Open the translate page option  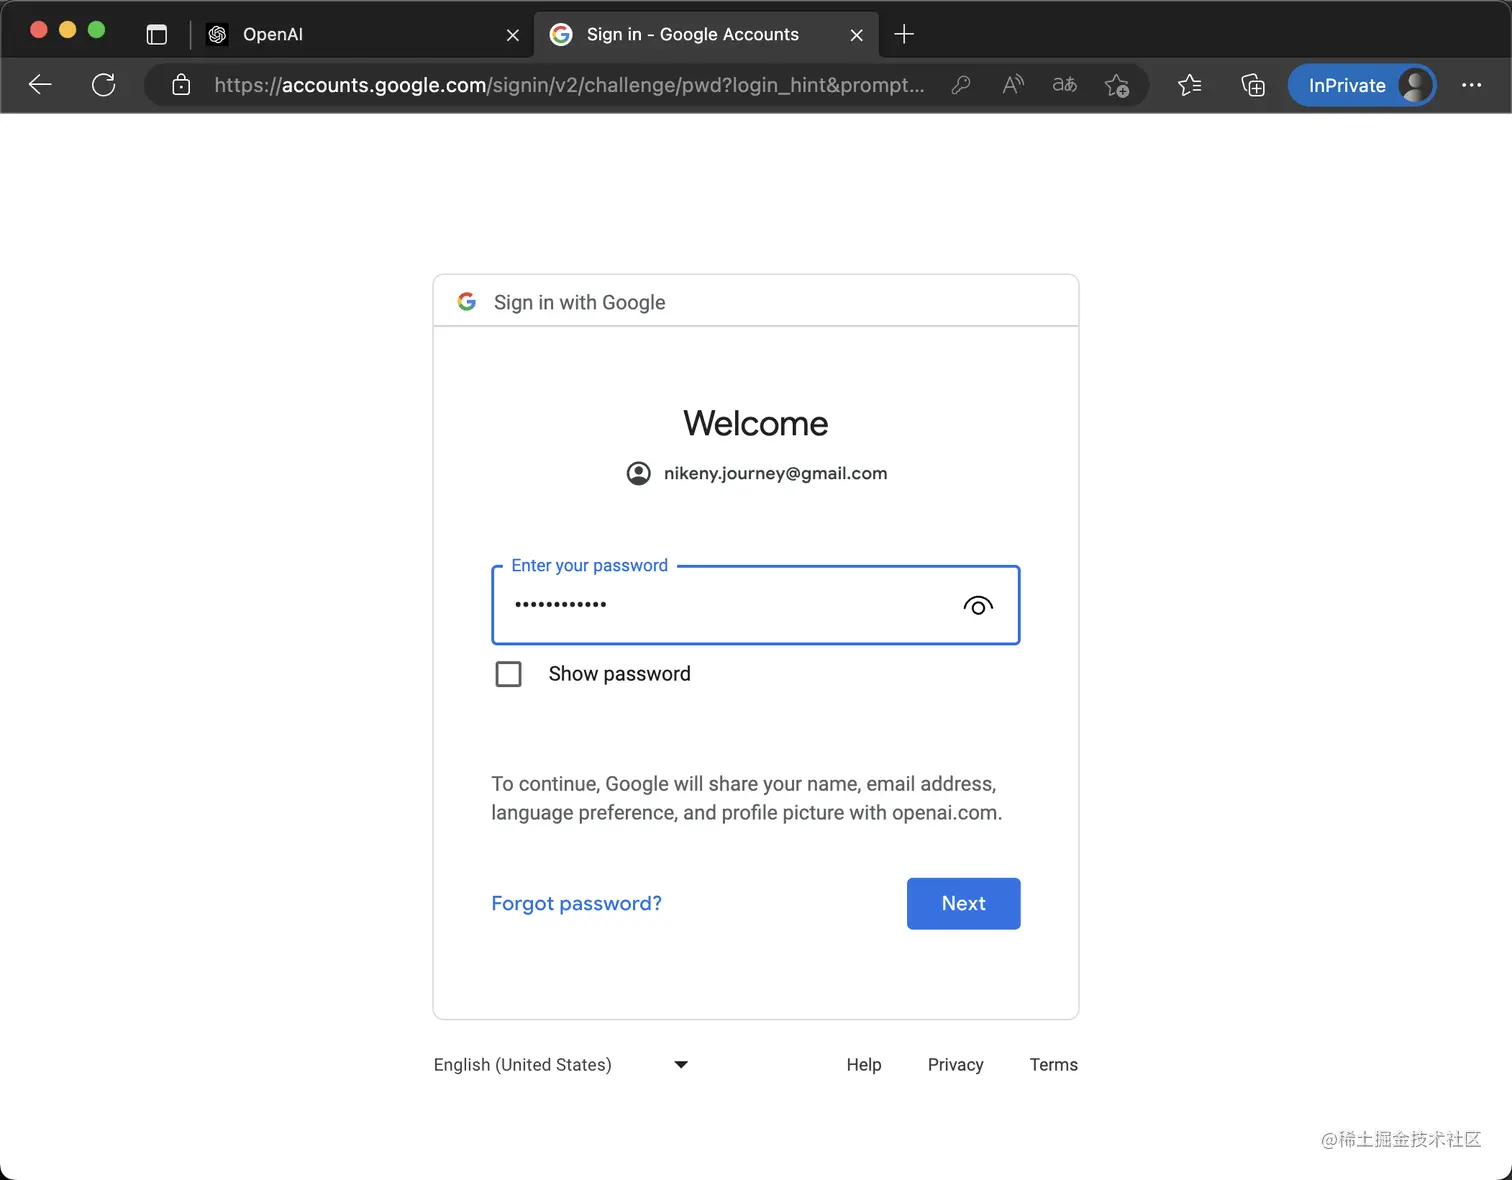tap(1065, 85)
